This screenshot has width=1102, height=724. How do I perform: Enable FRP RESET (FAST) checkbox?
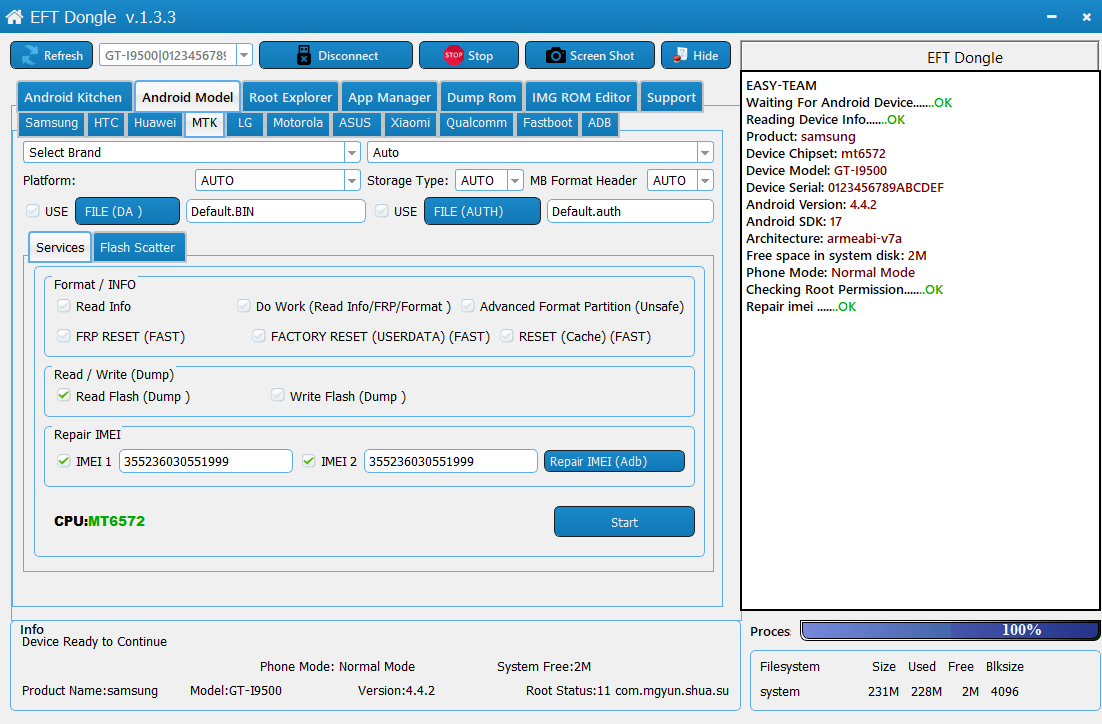64,336
